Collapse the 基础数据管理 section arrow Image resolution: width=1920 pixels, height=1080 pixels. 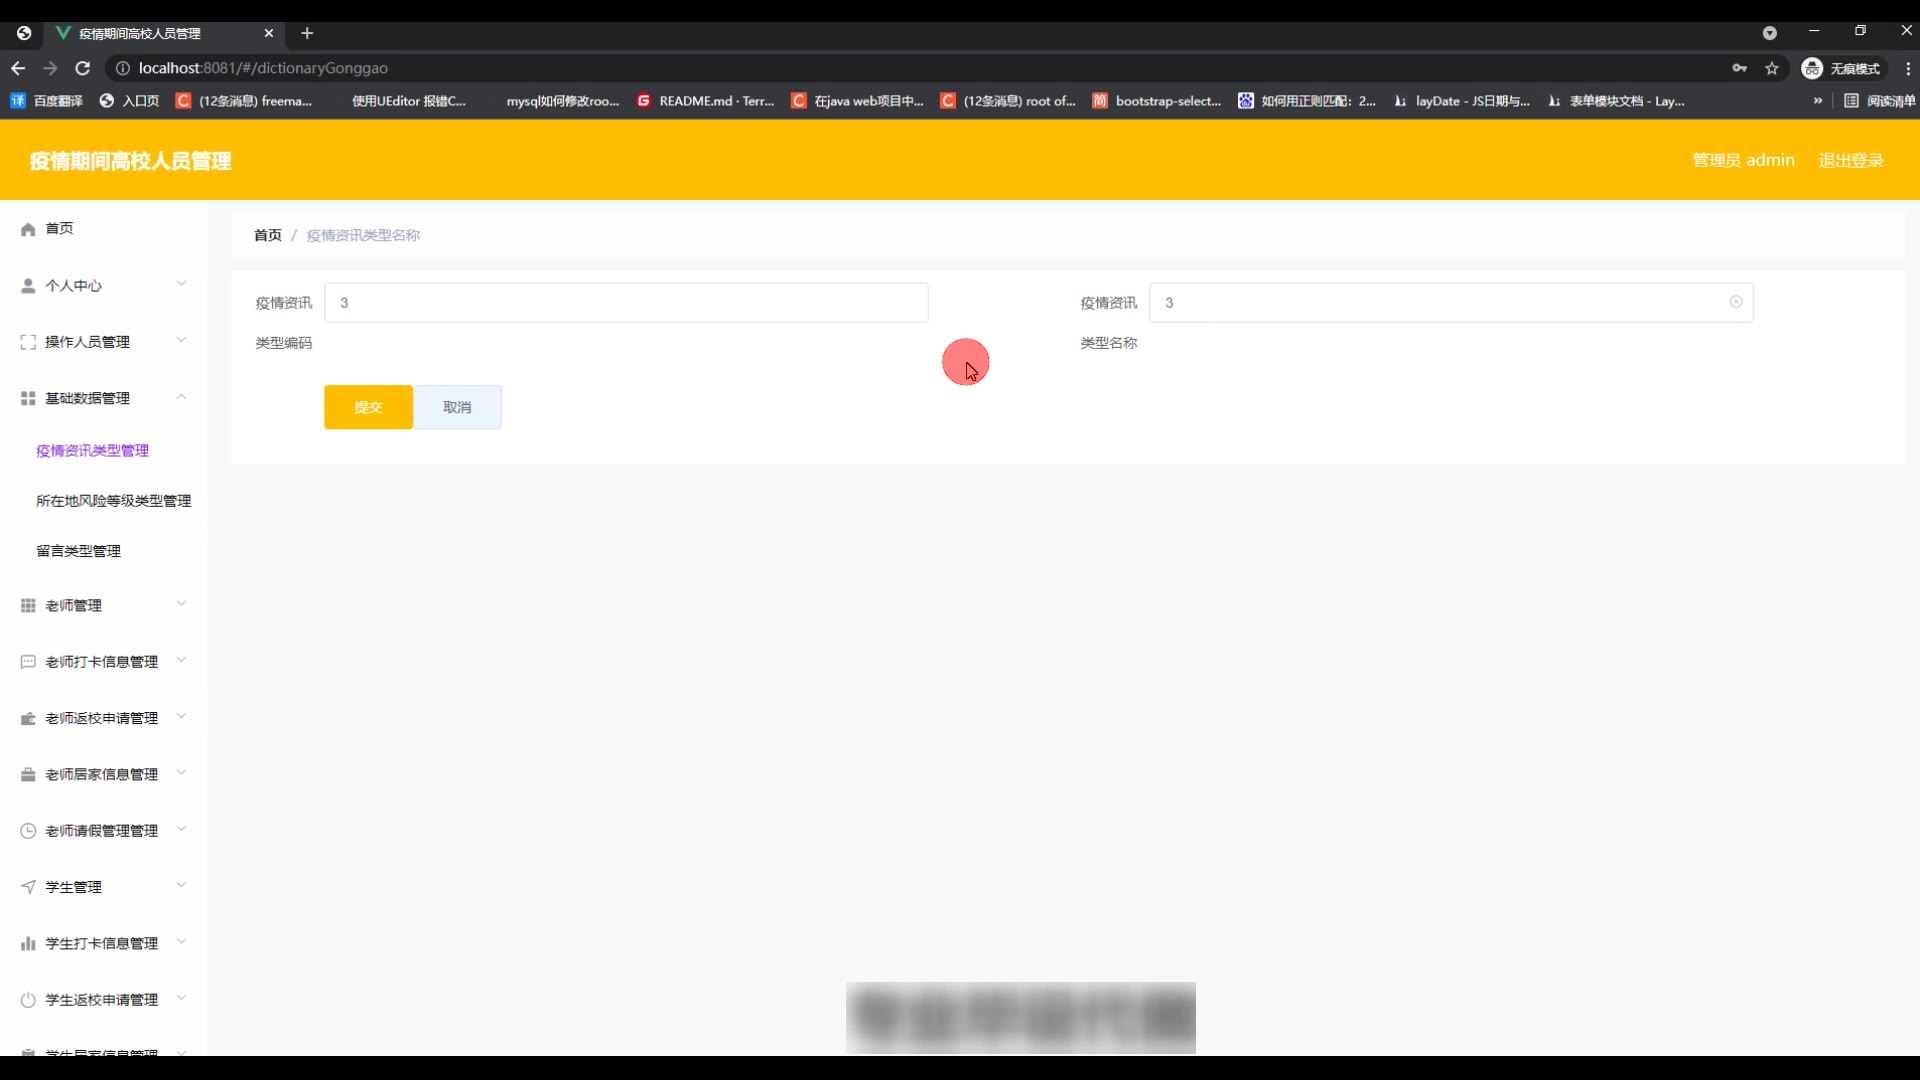coord(181,397)
